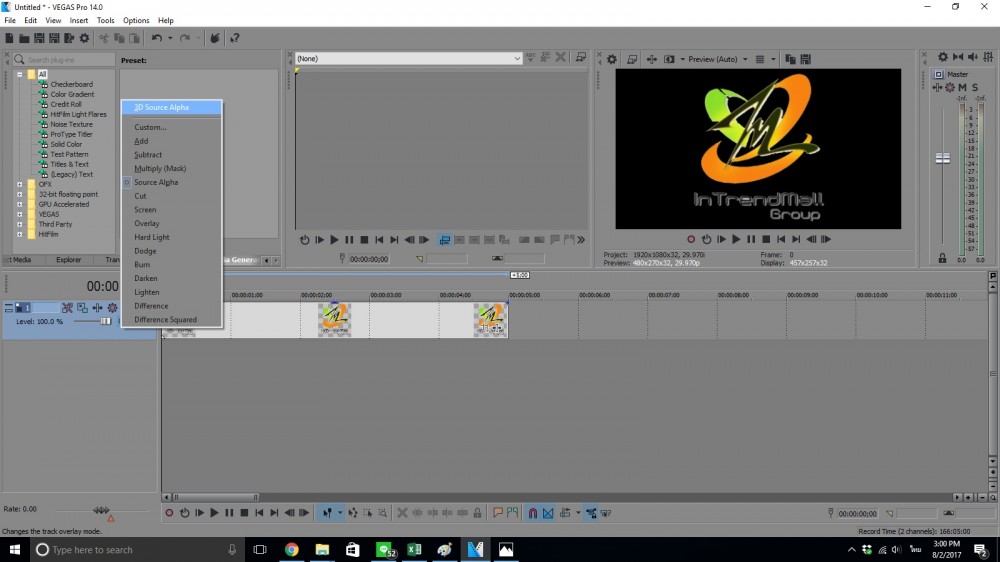
Task: Click the Open project folder icon
Action: coord(24,38)
